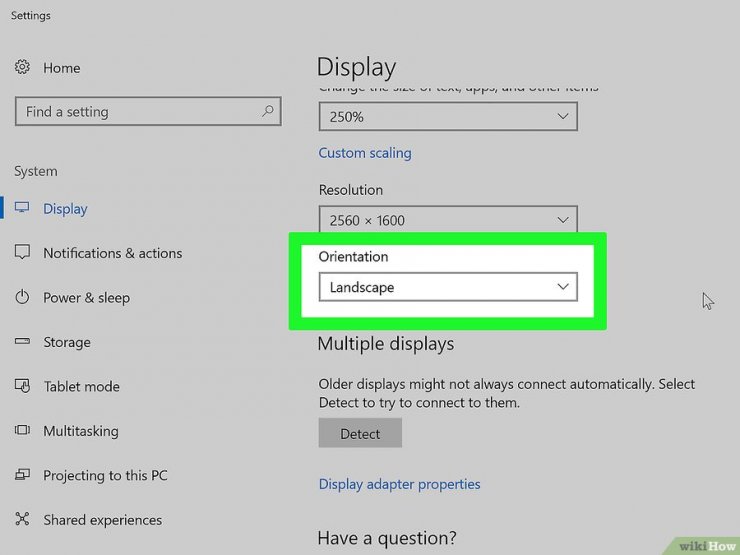
Task: Click the Settings window title
Action: 31,16
